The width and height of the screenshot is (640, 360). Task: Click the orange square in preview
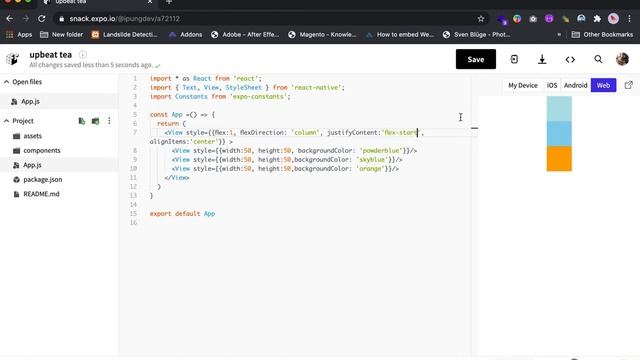(x=559, y=159)
